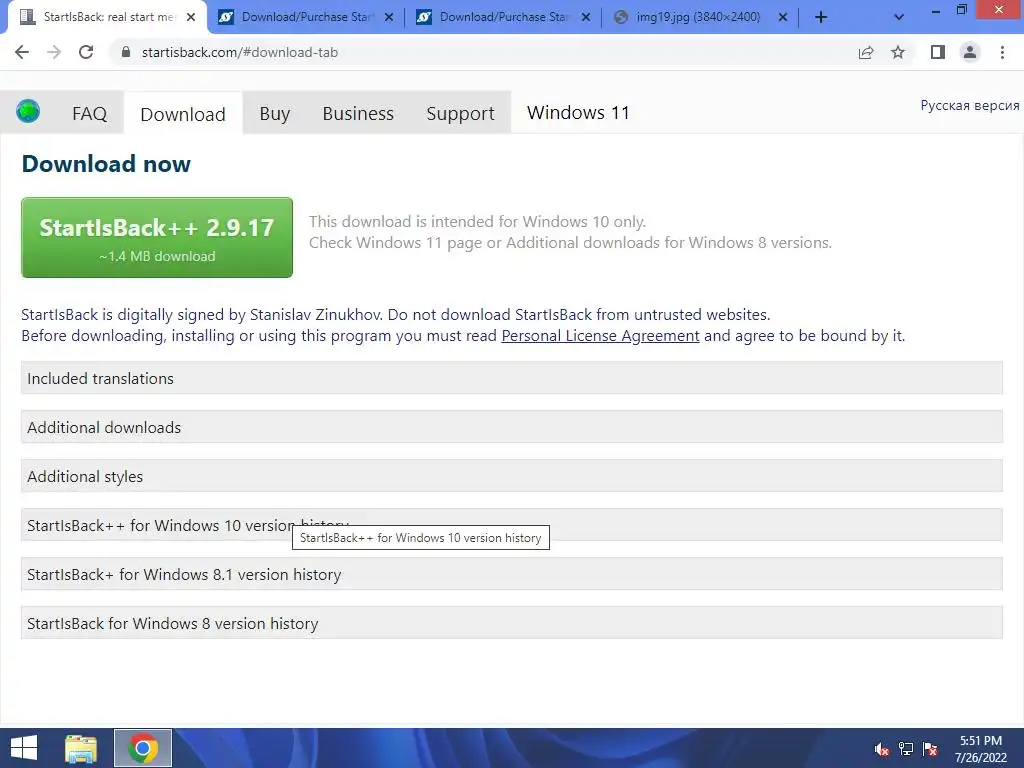Image resolution: width=1024 pixels, height=768 pixels.
Task: Click the muted speaker tray icon
Action: 882,749
